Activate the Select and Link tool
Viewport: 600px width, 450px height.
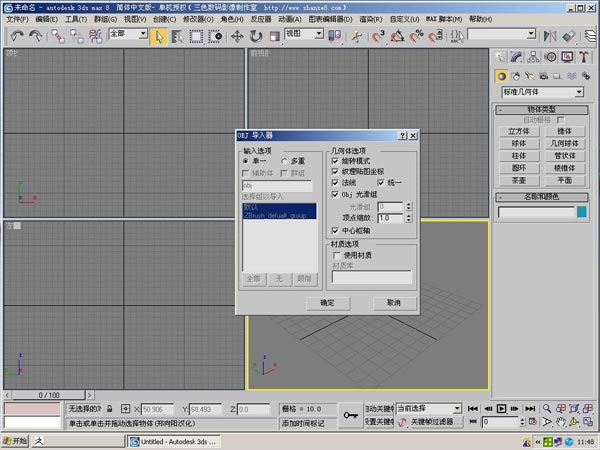[58, 36]
